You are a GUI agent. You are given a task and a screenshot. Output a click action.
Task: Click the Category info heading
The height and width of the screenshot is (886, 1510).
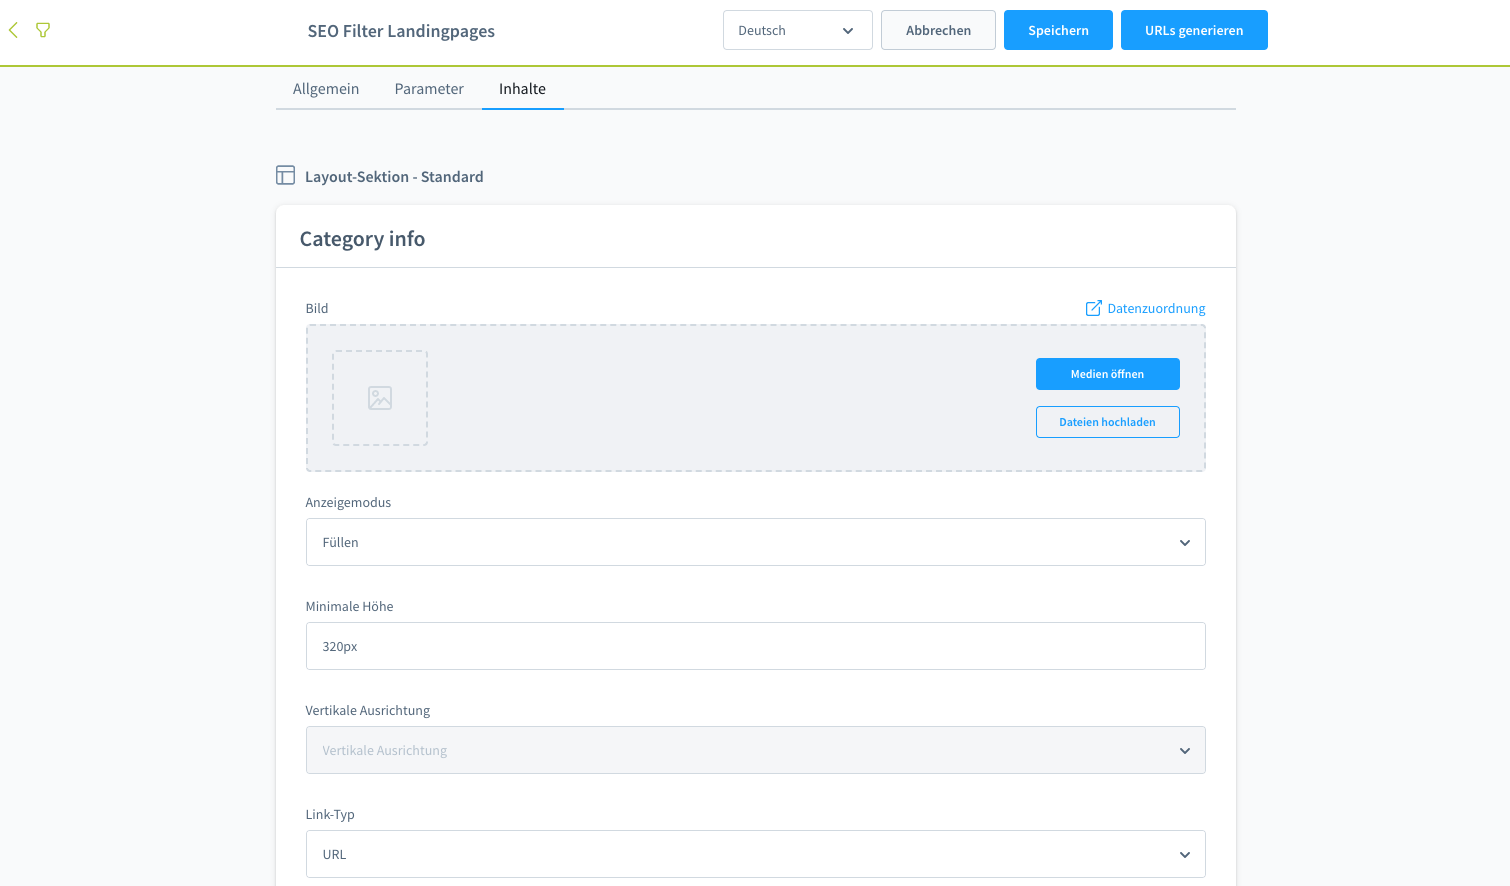tap(362, 239)
